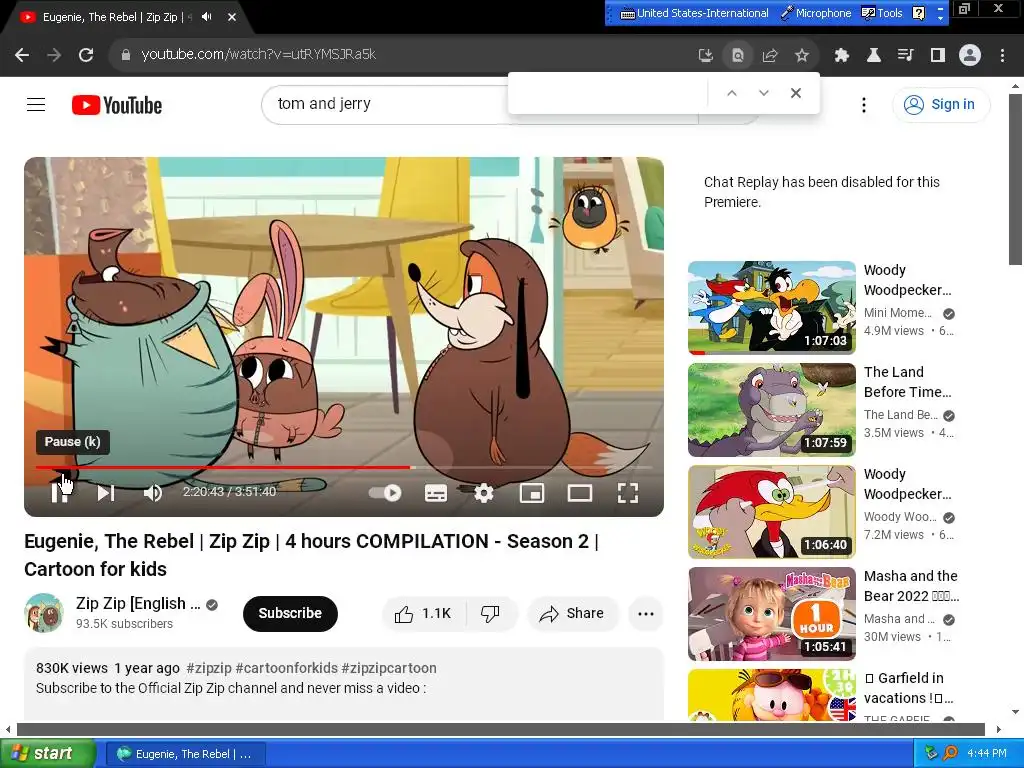The image size is (1024, 768).
Task: Click the vertical page scrollbar thumb
Action: [1015, 180]
